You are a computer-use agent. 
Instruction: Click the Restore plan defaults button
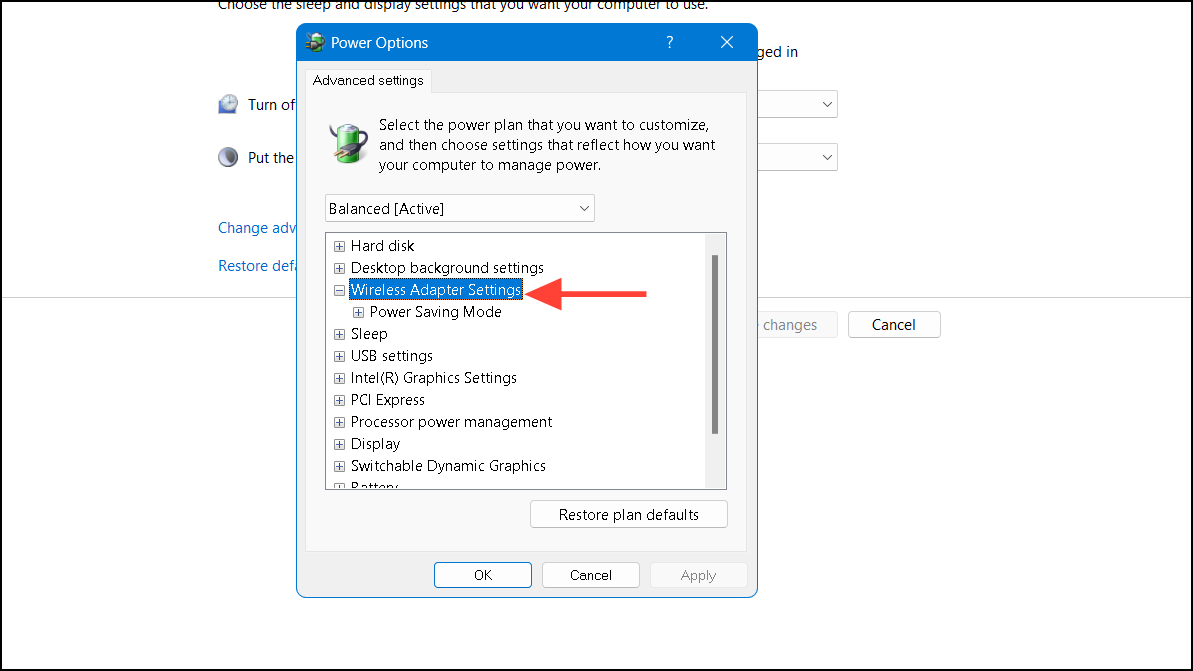coord(628,513)
